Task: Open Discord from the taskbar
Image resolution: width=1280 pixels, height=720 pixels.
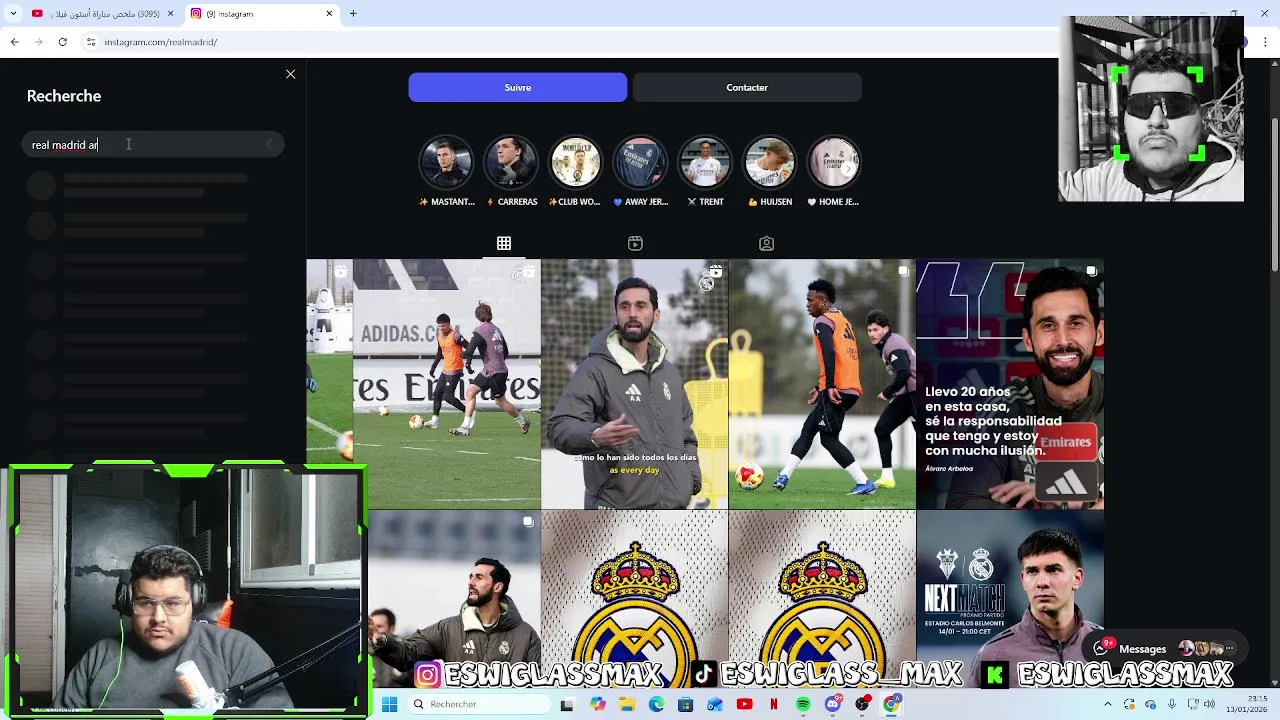Action: click(833, 704)
